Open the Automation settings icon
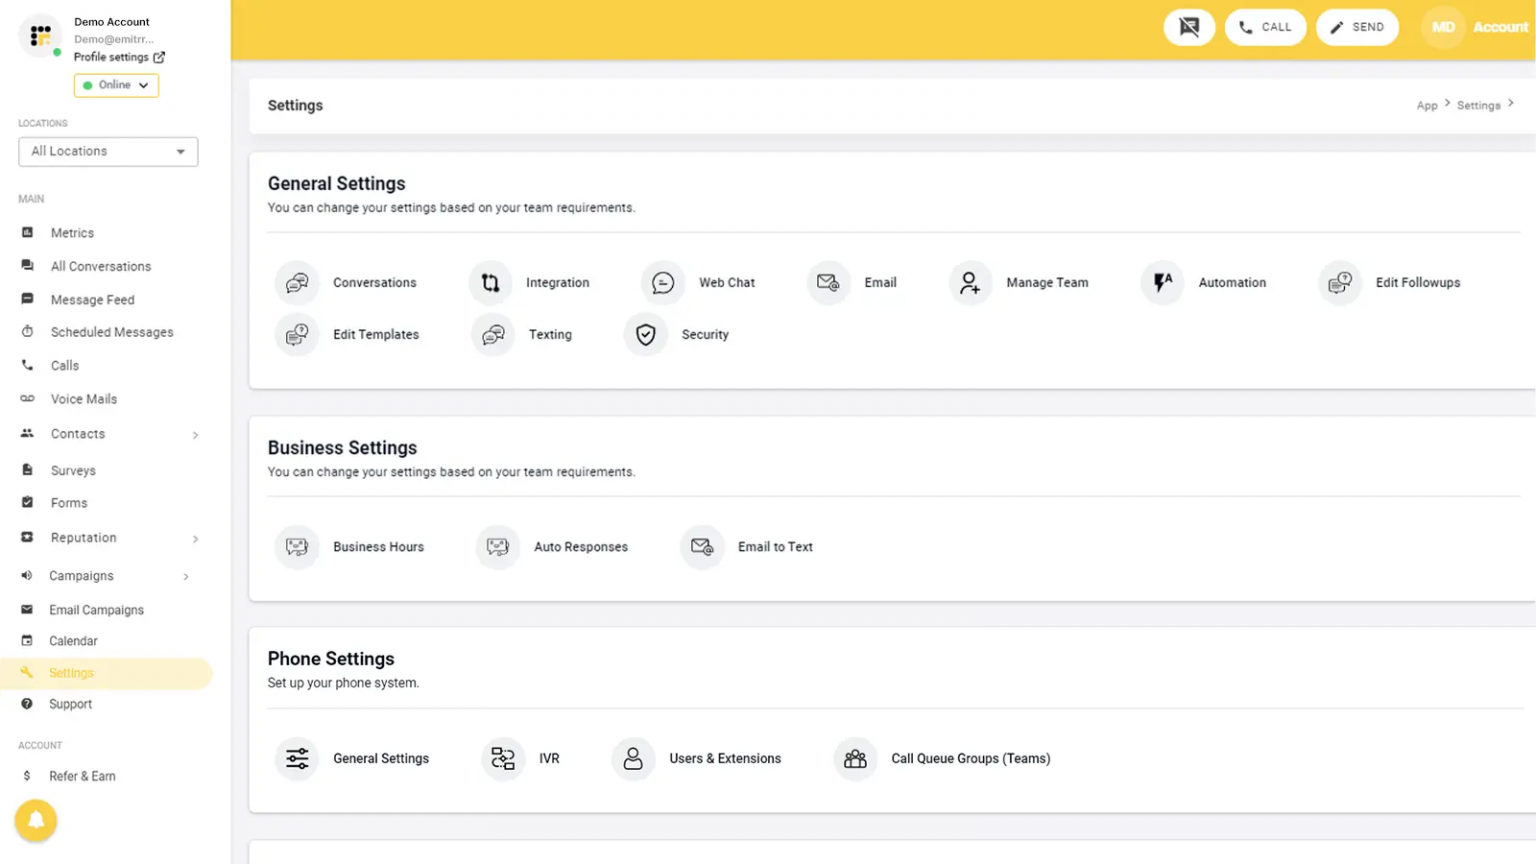Screen dimensions: 1536x864 click(1161, 283)
